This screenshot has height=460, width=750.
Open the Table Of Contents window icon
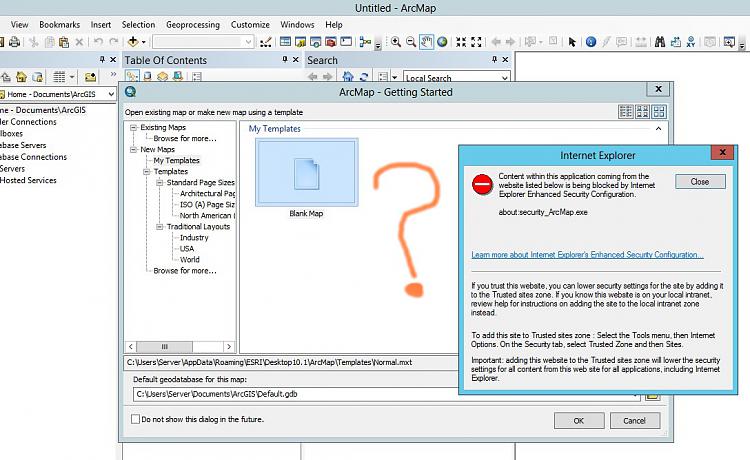tap(285, 42)
